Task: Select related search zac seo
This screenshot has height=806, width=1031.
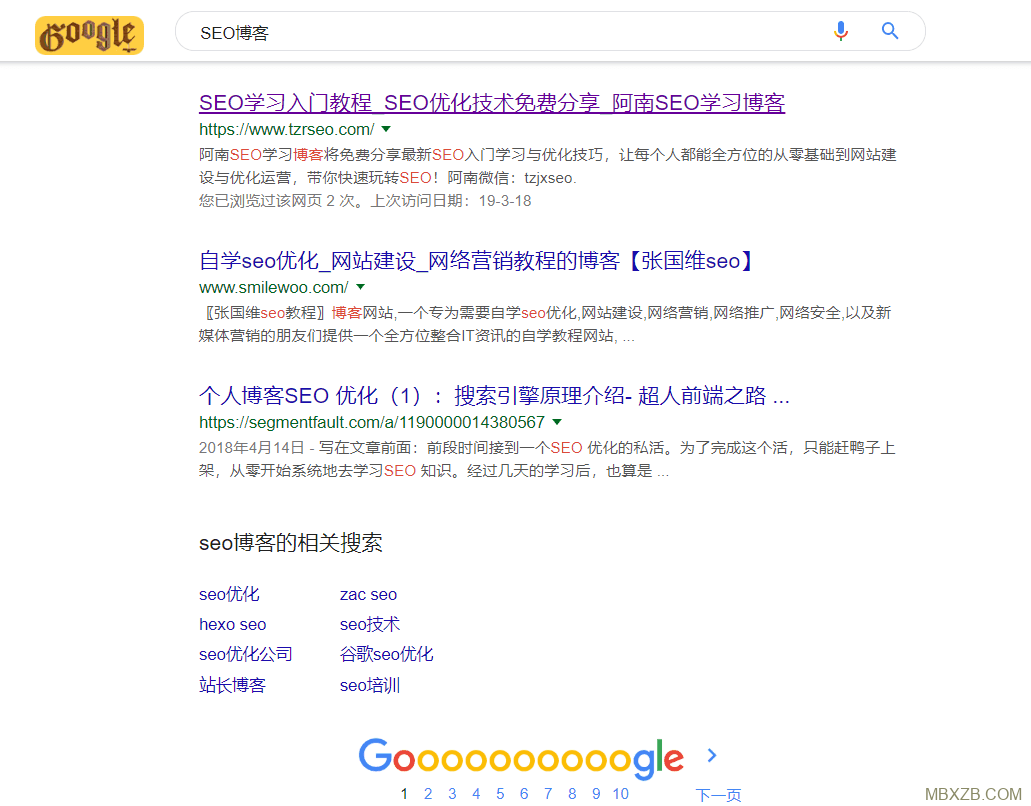Action: click(x=368, y=594)
